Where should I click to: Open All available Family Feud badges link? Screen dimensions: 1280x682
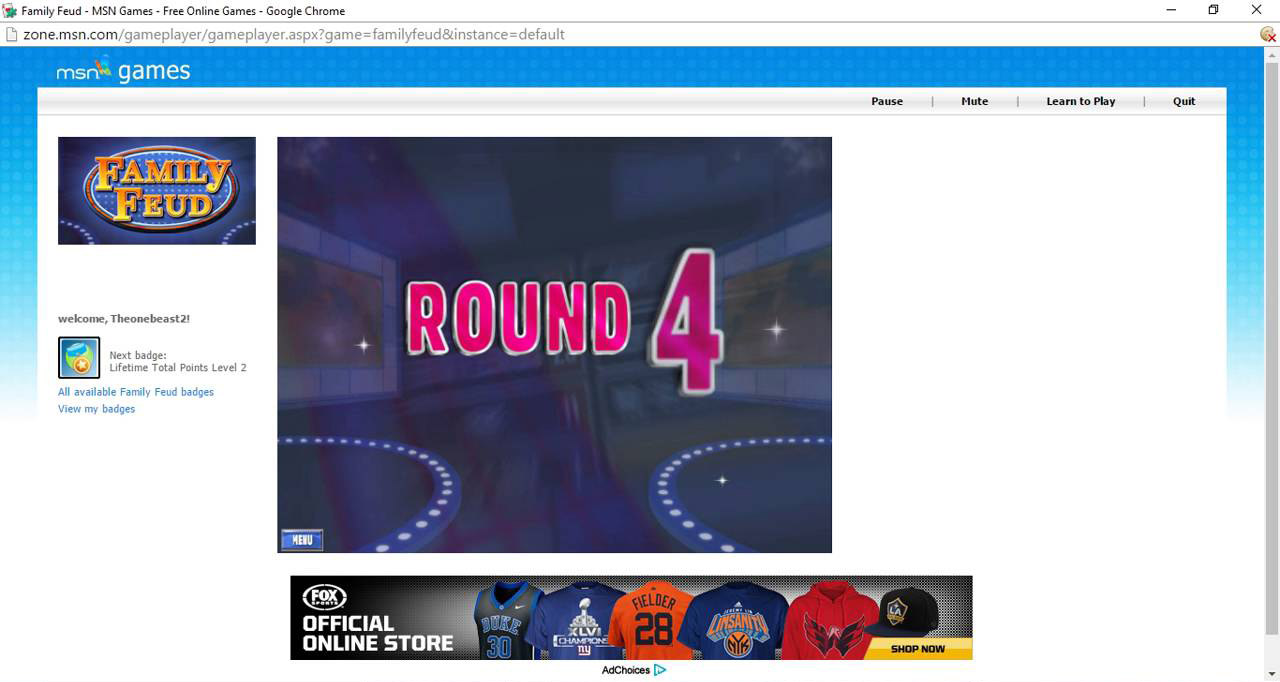click(136, 392)
